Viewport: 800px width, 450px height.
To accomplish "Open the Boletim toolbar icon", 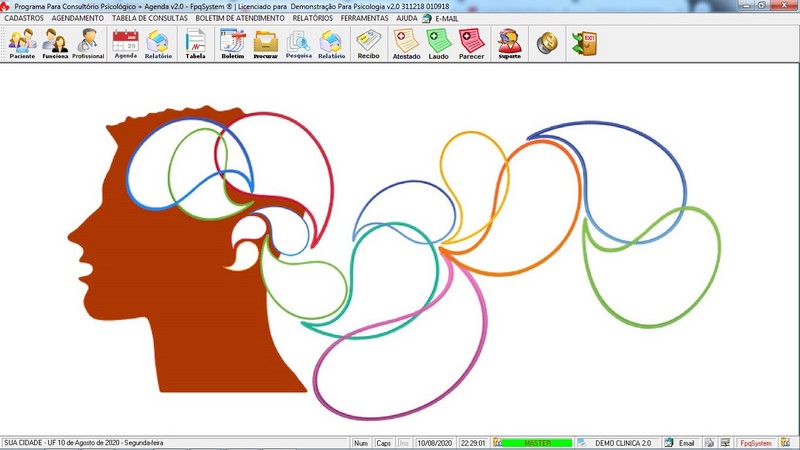I will click(232, 43).
